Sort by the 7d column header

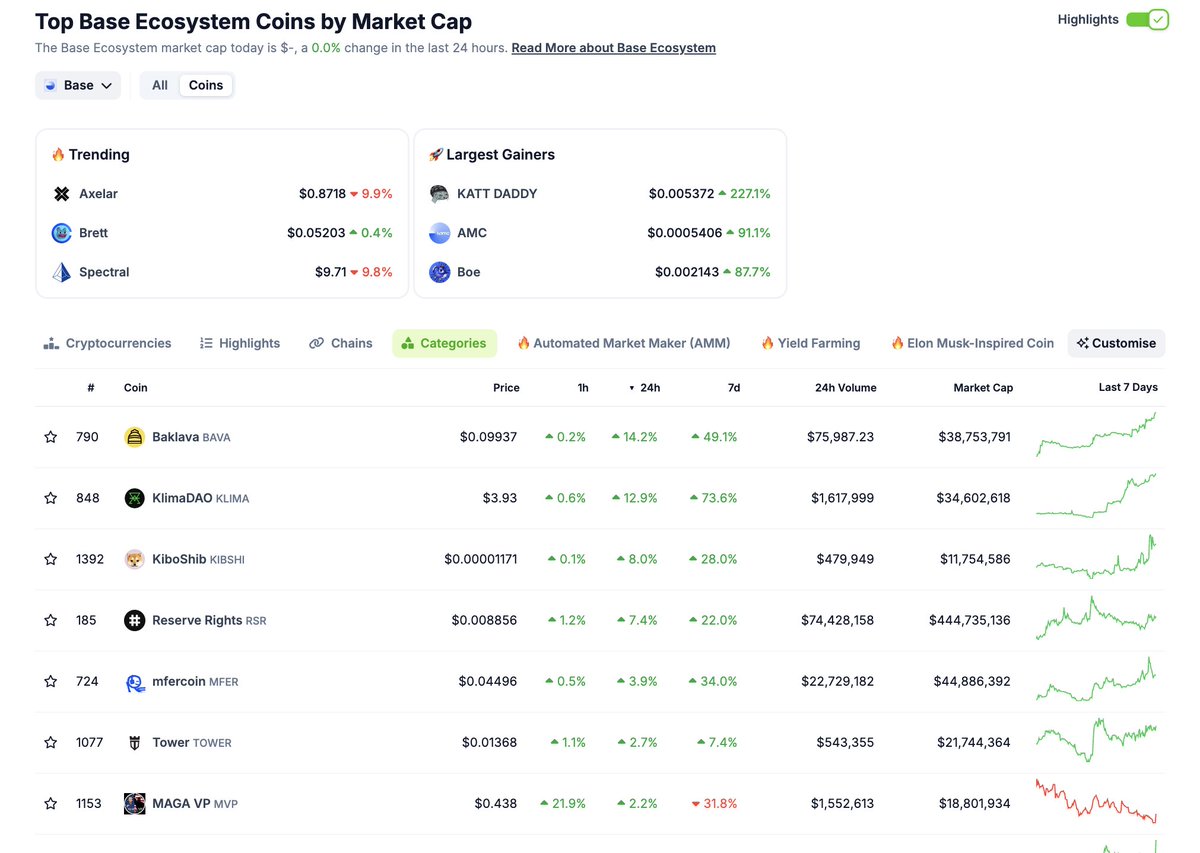(x=734, y=388)
